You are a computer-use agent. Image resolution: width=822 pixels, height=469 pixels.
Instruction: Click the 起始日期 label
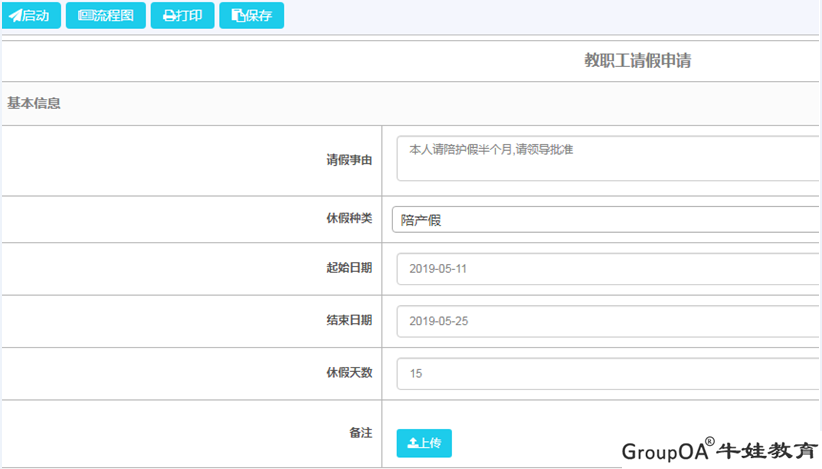[349, 268]
